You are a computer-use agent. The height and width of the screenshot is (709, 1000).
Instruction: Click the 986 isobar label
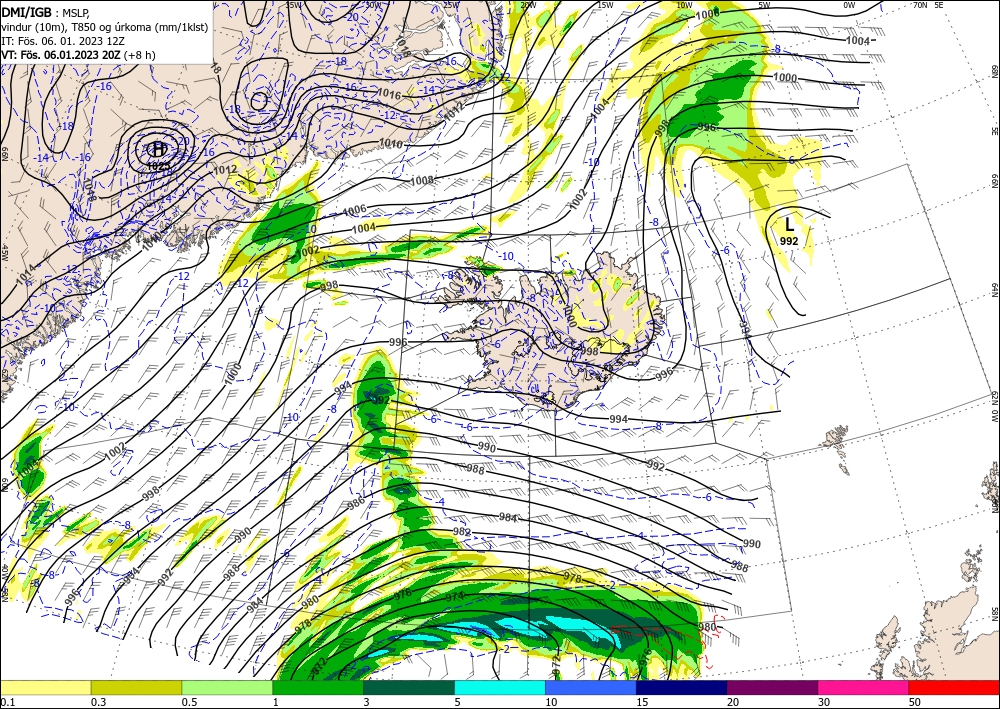click(356, 504)
